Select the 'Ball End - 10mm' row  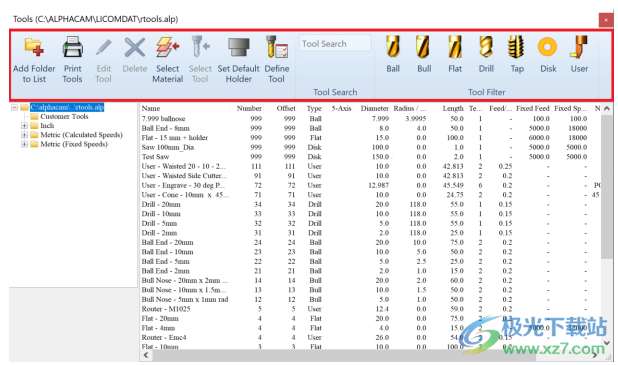click(370, 252)
